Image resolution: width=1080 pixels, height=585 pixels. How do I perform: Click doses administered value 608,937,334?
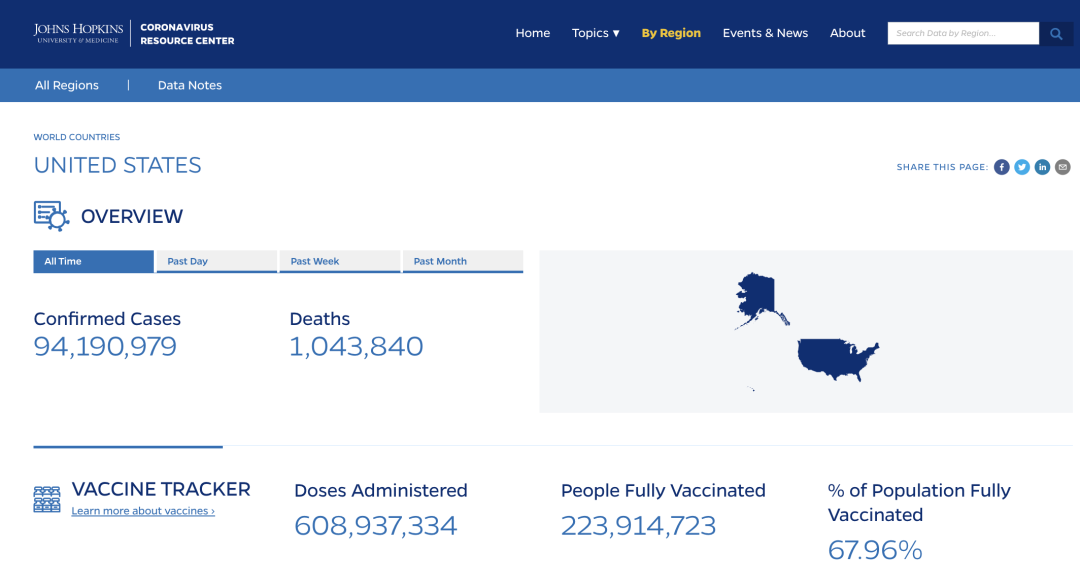coord(375,526)
